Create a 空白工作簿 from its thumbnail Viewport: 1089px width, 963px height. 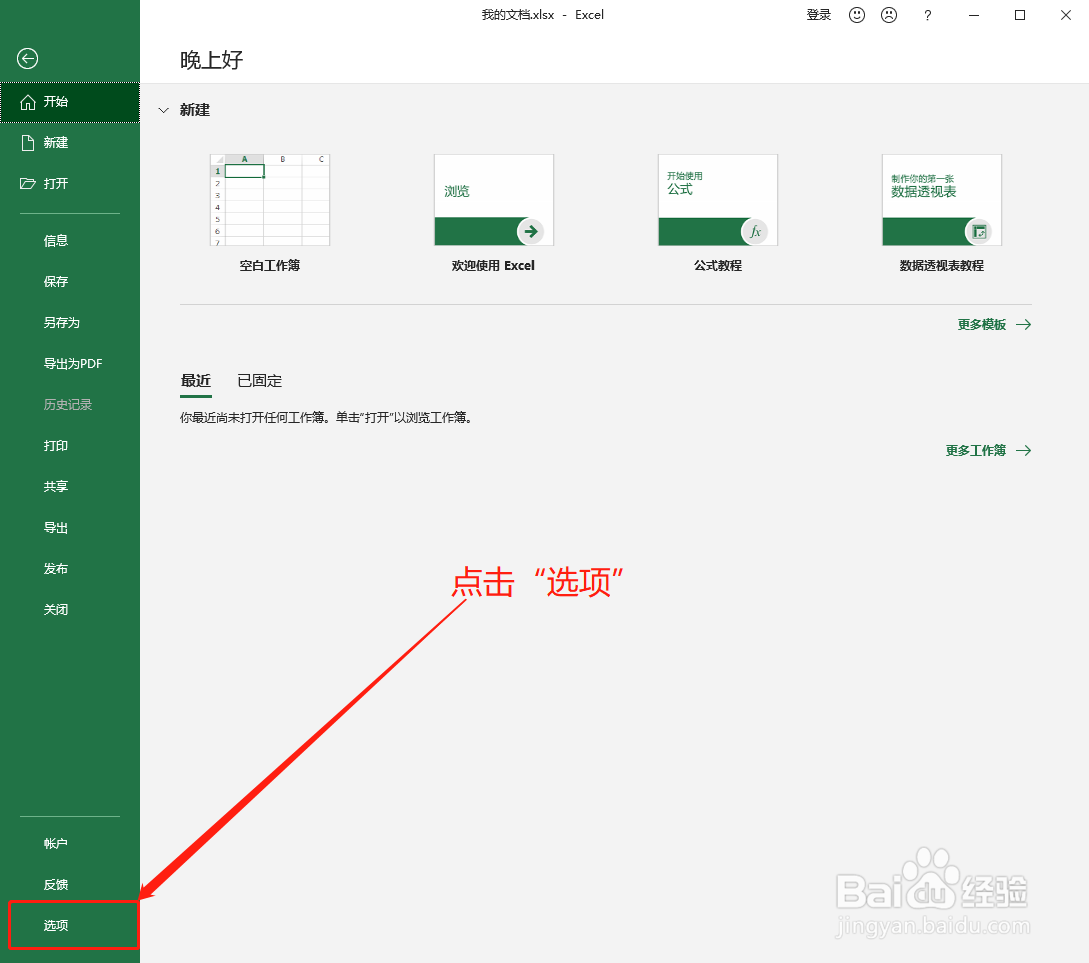tap(270, 200)
